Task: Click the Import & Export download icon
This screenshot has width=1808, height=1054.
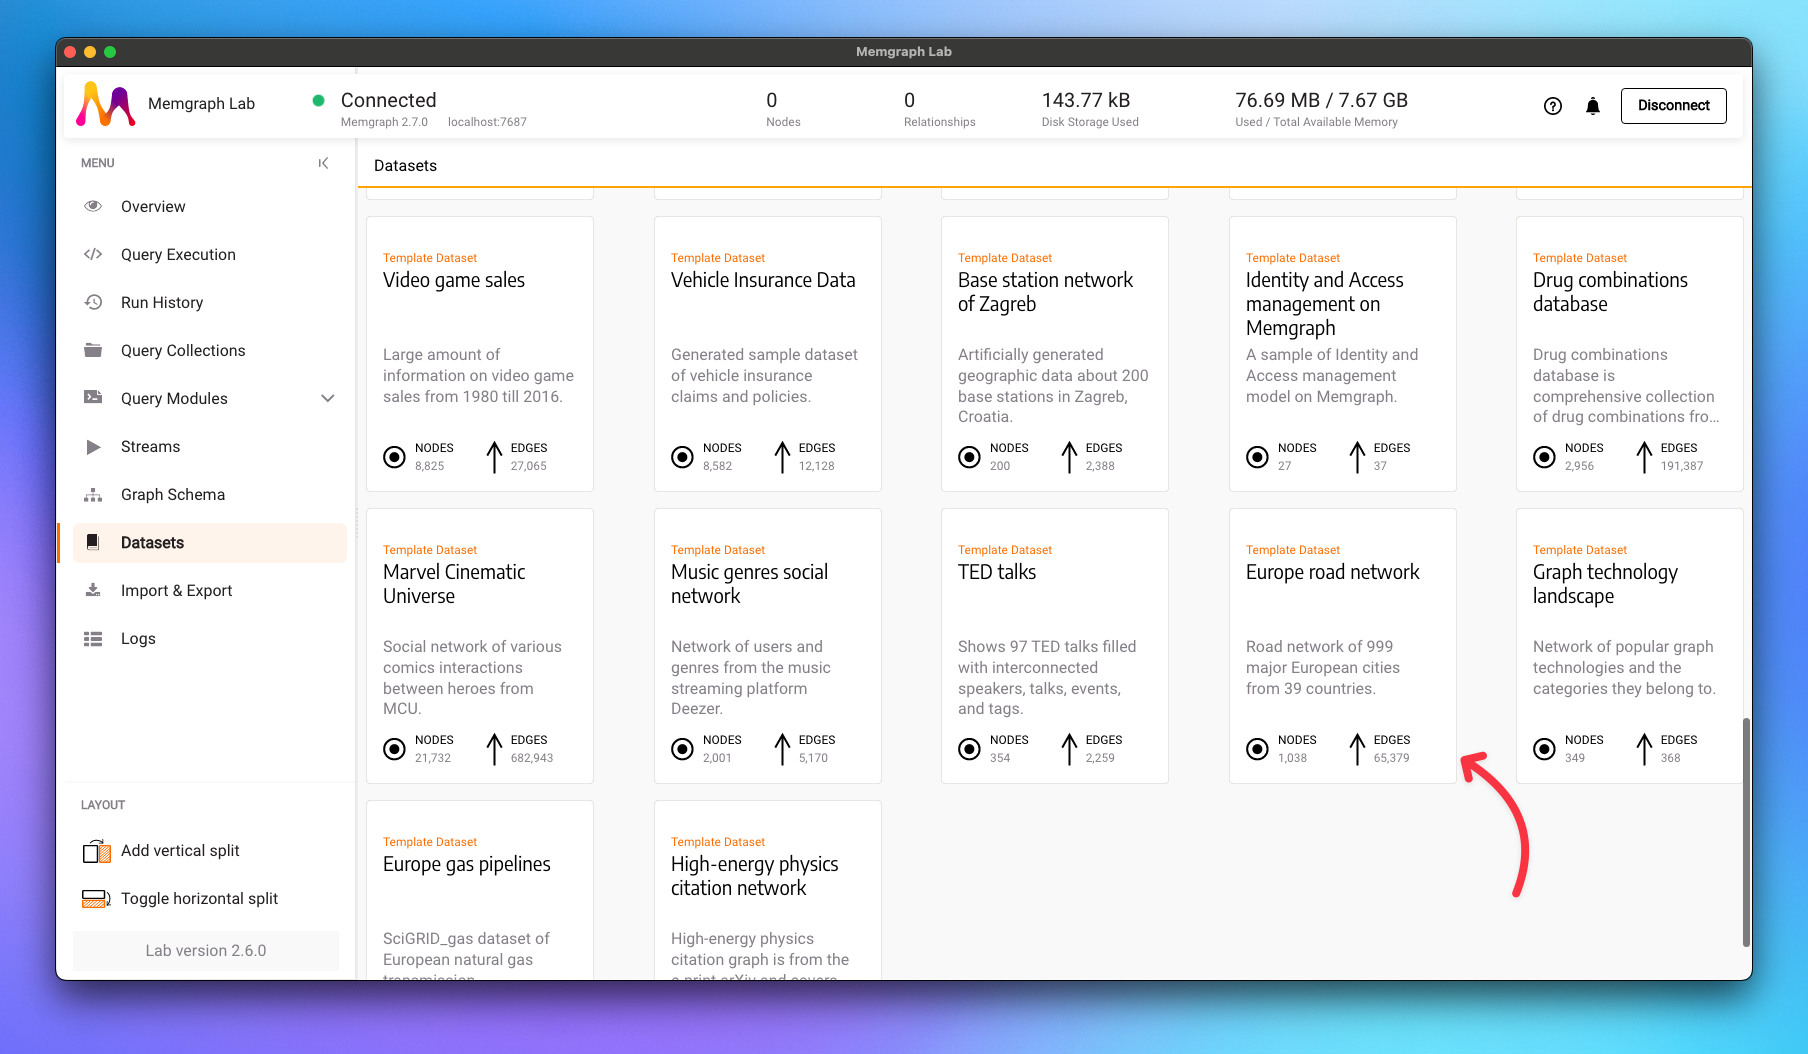Action: [x=93, y=591]
